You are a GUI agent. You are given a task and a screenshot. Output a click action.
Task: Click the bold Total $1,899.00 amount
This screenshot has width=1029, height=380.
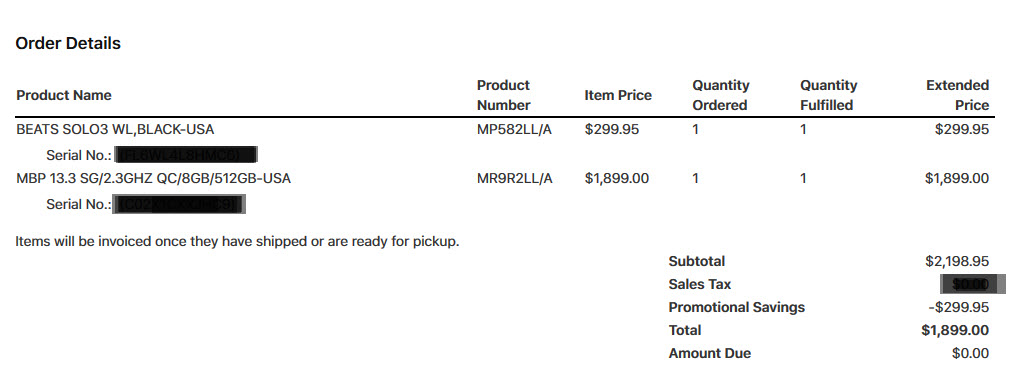click(955, 330)
